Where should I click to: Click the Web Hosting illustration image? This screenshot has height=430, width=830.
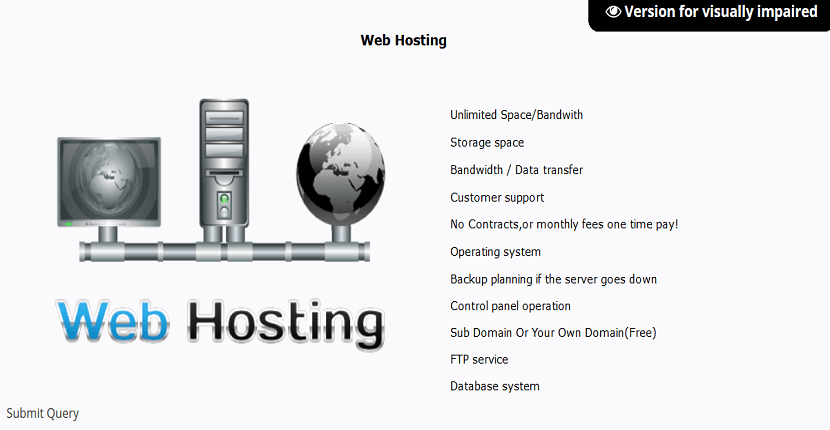click(220, 225)
